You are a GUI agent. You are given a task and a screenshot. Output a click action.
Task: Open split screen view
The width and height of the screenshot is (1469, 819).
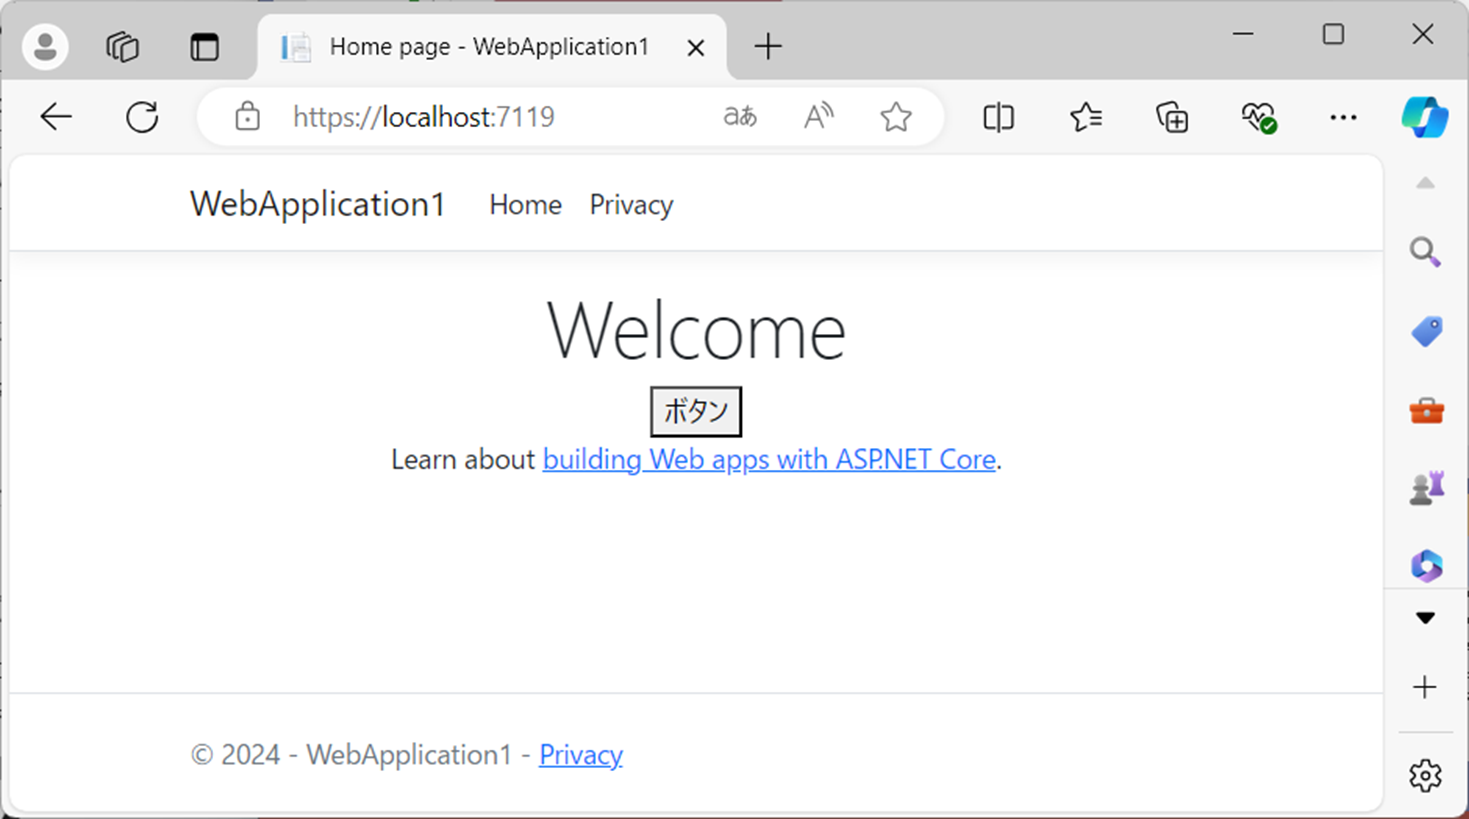[998, 117]
